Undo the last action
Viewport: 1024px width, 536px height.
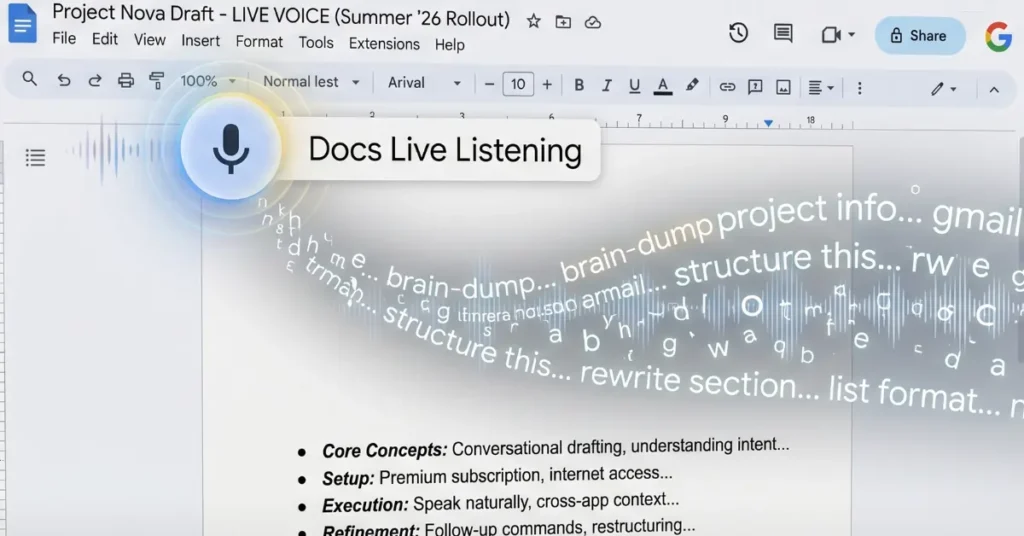[x=63, y=80]
